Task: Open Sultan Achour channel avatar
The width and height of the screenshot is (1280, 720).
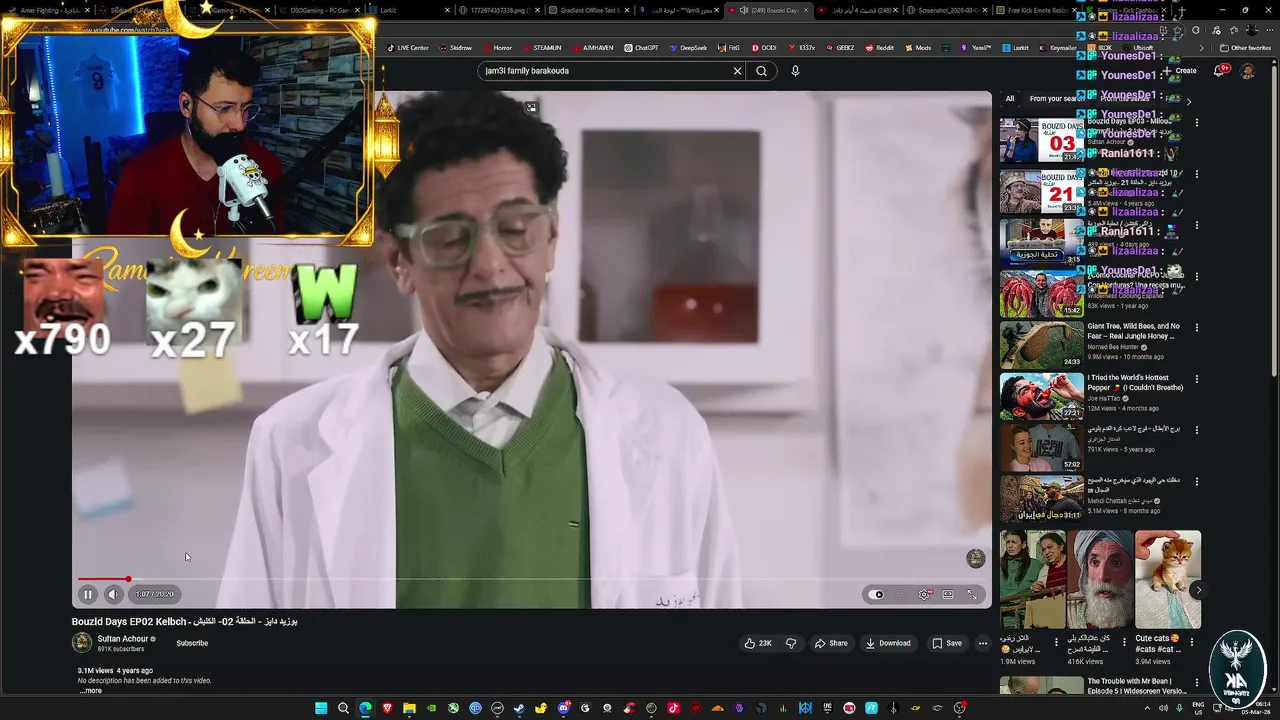Action: pyautogui.click(x=82, y=643)
